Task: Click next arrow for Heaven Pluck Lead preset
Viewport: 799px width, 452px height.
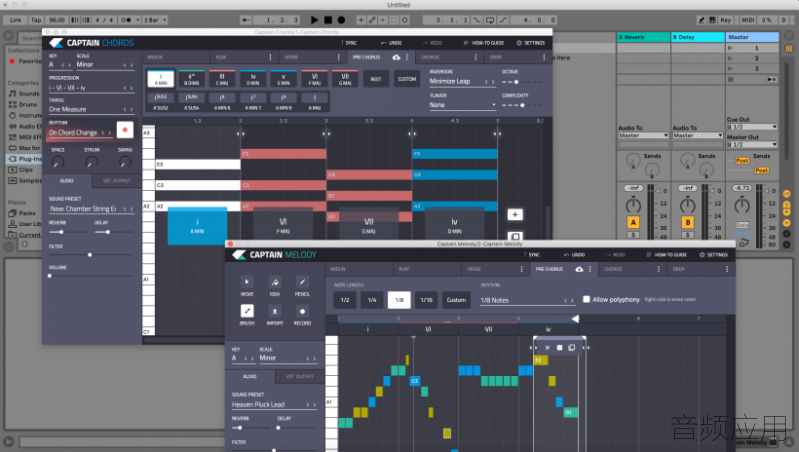Action: [x=314, y=405]
